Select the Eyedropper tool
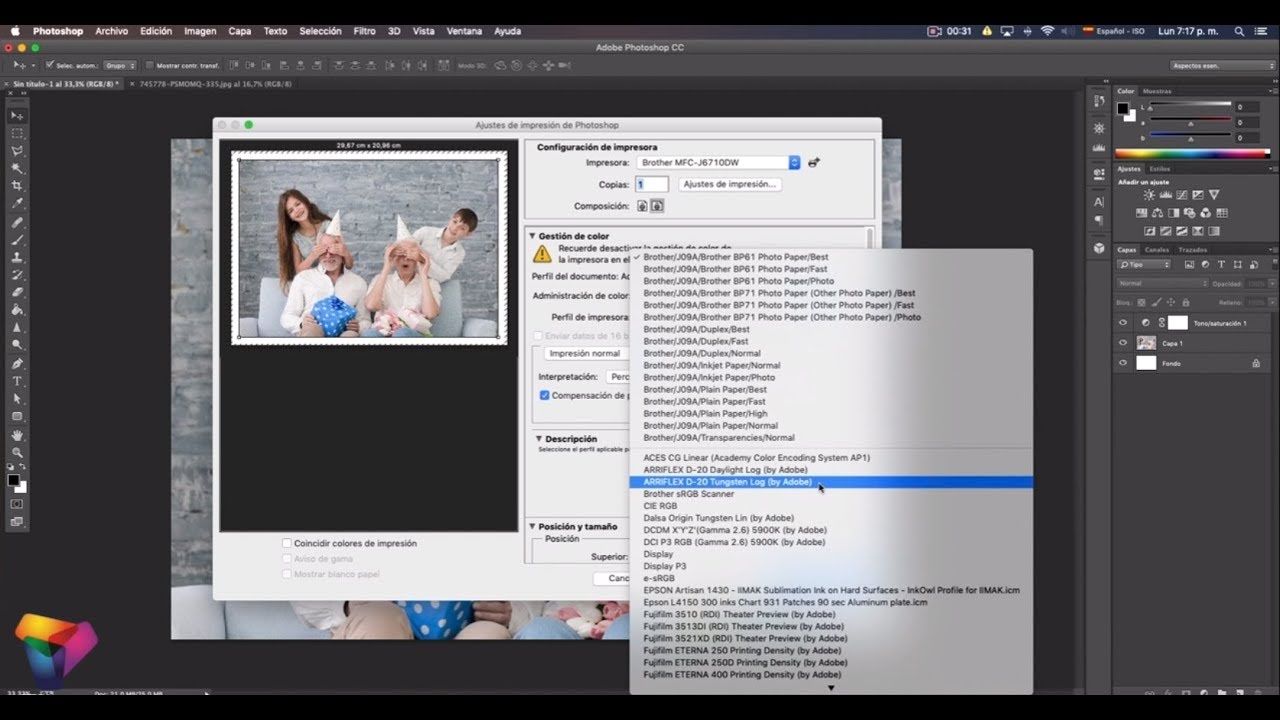The width and height of the screenshot is (1280, 720). click(x=17, y=204)
